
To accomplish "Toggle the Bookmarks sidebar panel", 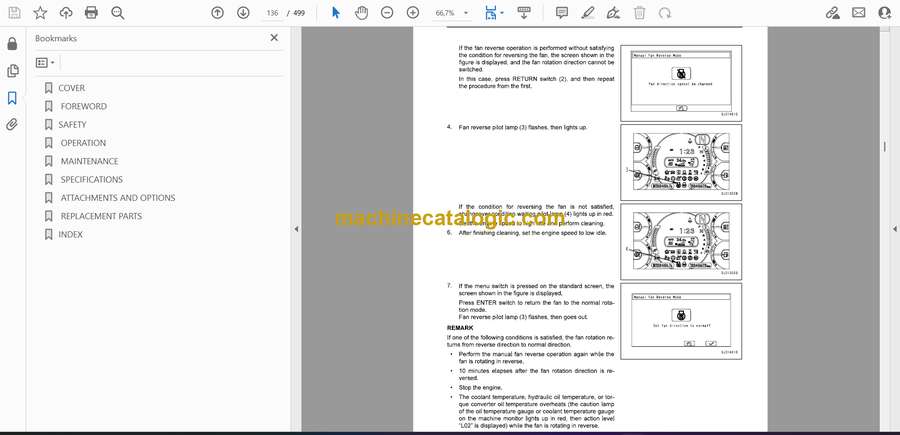I will 12,98.
